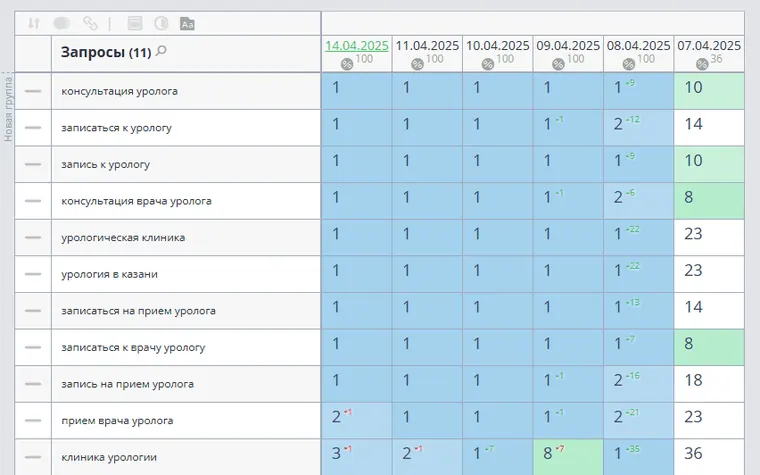760x475 pixels.
Task: Click position 2 for прием врача уролога on 14.04.2025
Action: tap(336, 417)
